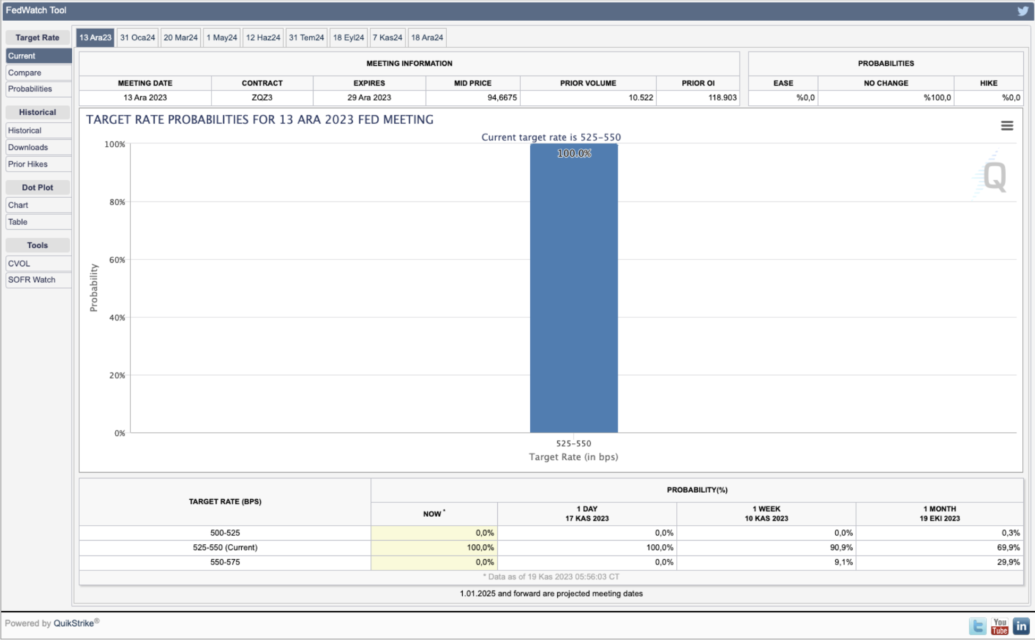Open the Twitter icon in header bar
This screenshot has width=1035, height=640.
1022,11
